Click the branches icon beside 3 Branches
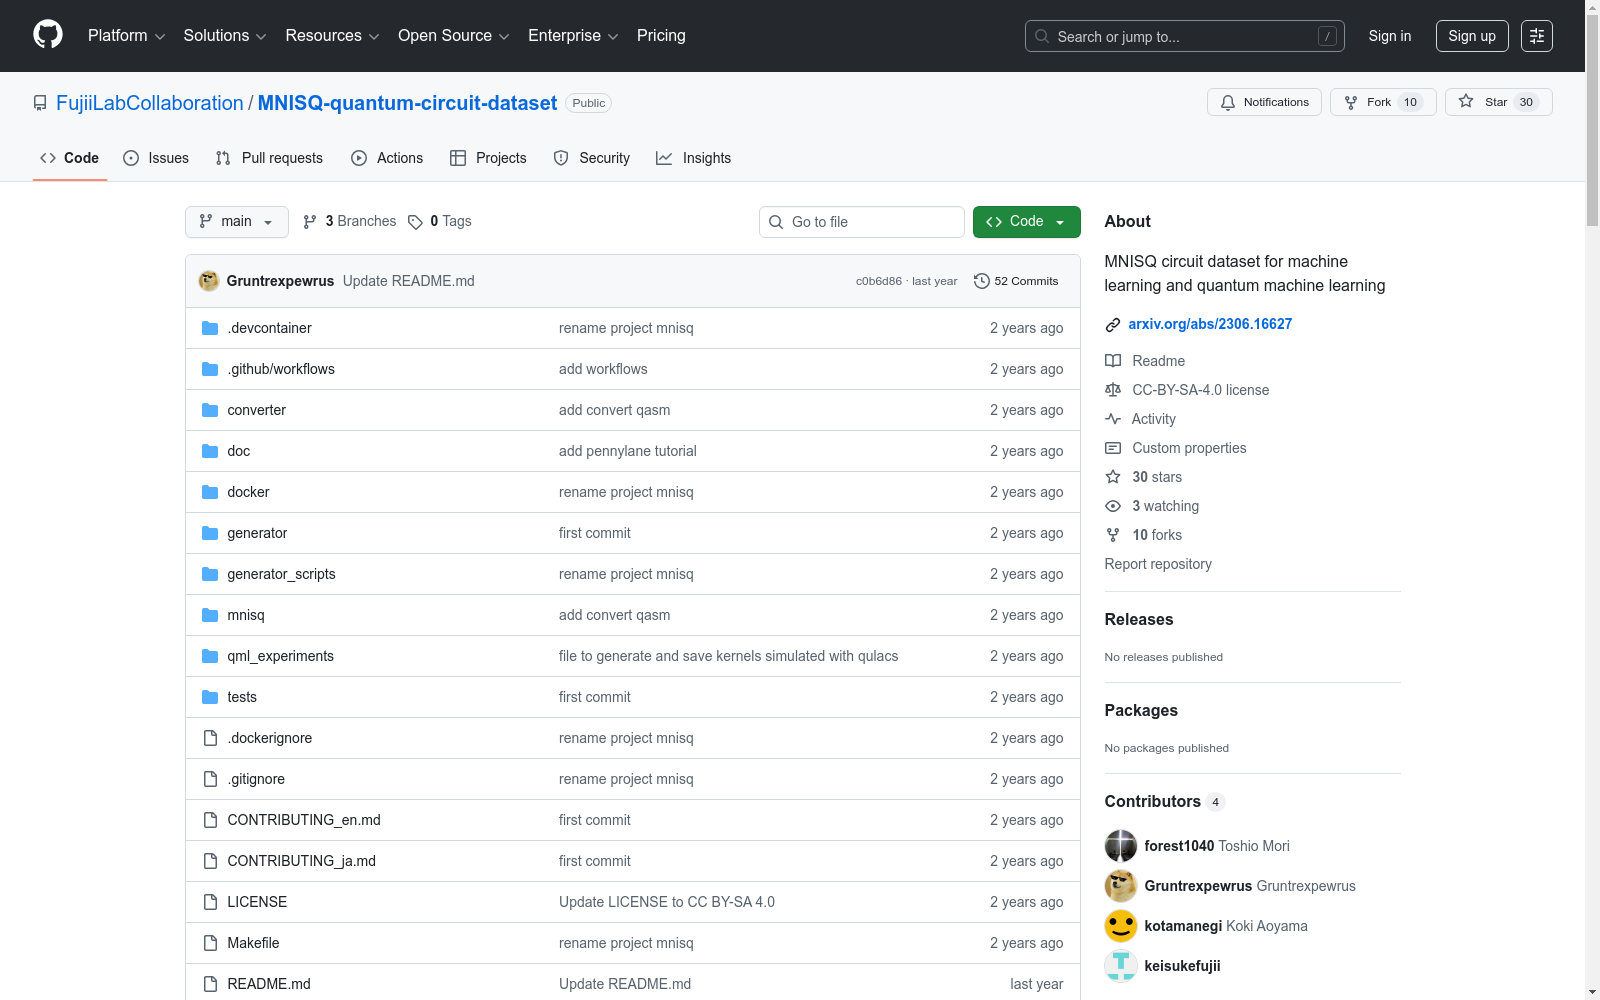 coord(310,222)
